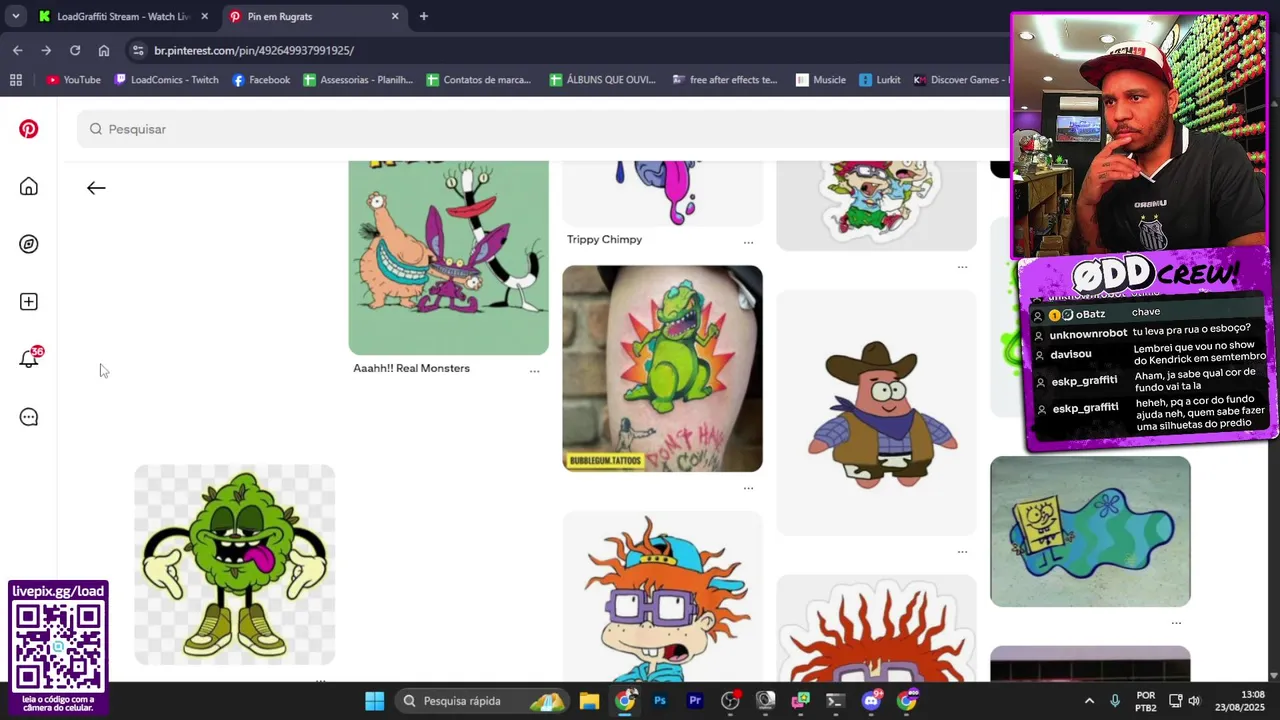Open more options under the SpongeBob blob pin
The image size is (1280, 720).
1176,623
